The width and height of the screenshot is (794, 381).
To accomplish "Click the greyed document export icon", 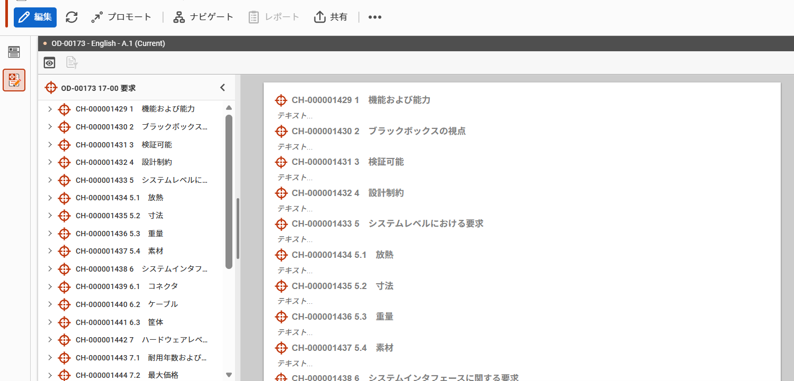I will [72, 63].
